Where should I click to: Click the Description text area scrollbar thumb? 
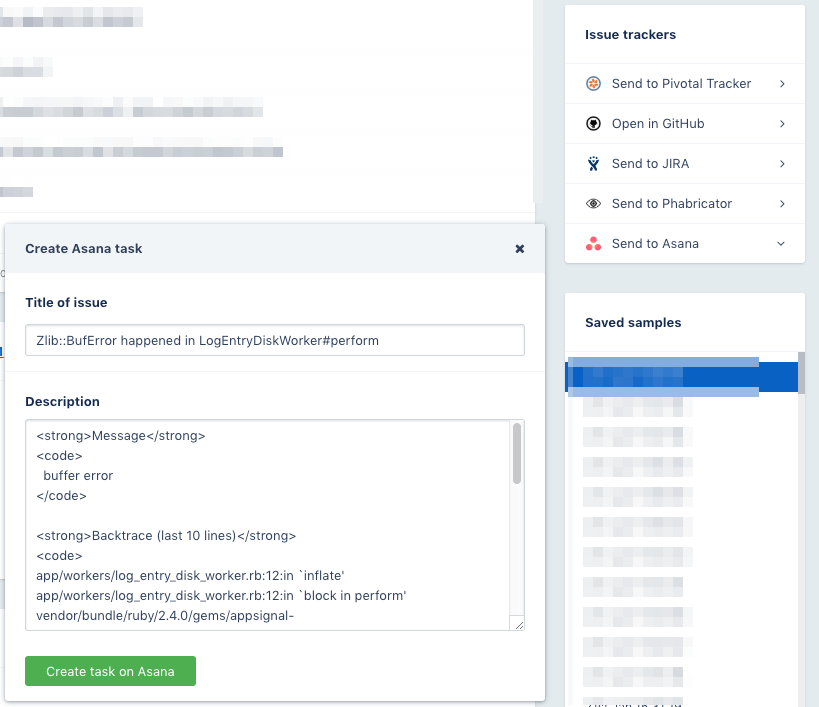[x=517, y=453]
